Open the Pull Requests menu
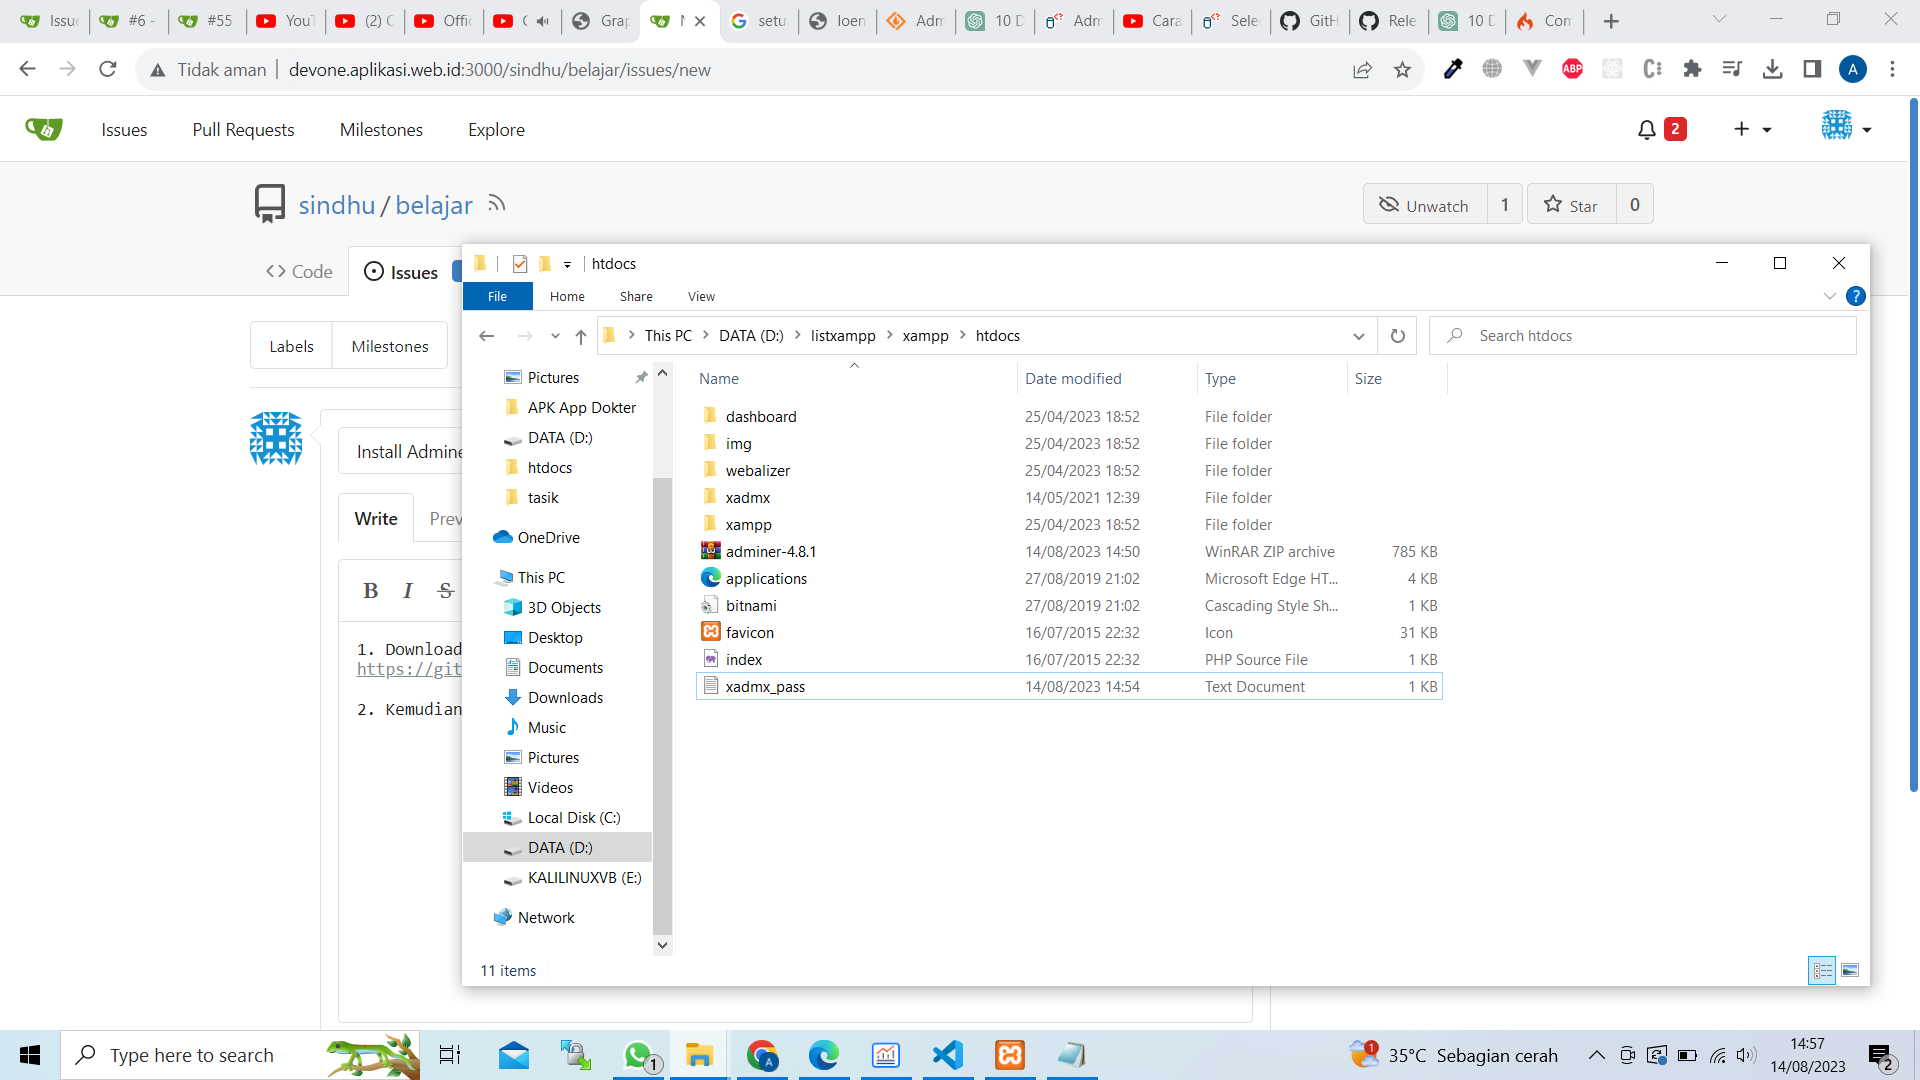Image resolution: width=1920 pixels, height=1080 pixels. click(x=243, y=130)
